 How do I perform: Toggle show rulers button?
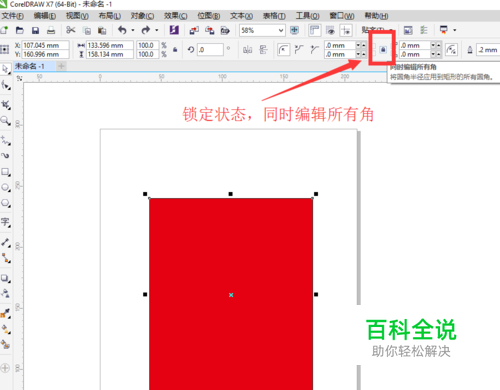point(314,30)
